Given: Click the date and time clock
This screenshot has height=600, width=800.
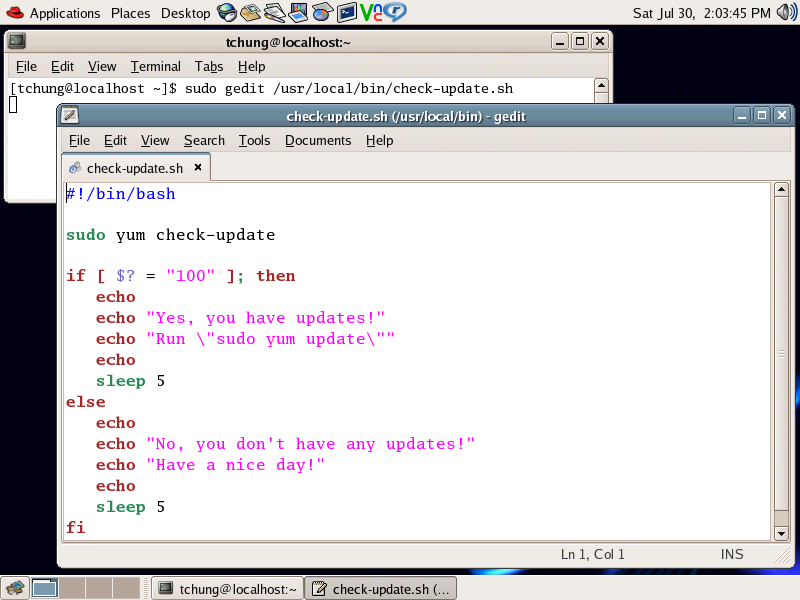Looking at the screenshot, I should [x=702, y=13].
